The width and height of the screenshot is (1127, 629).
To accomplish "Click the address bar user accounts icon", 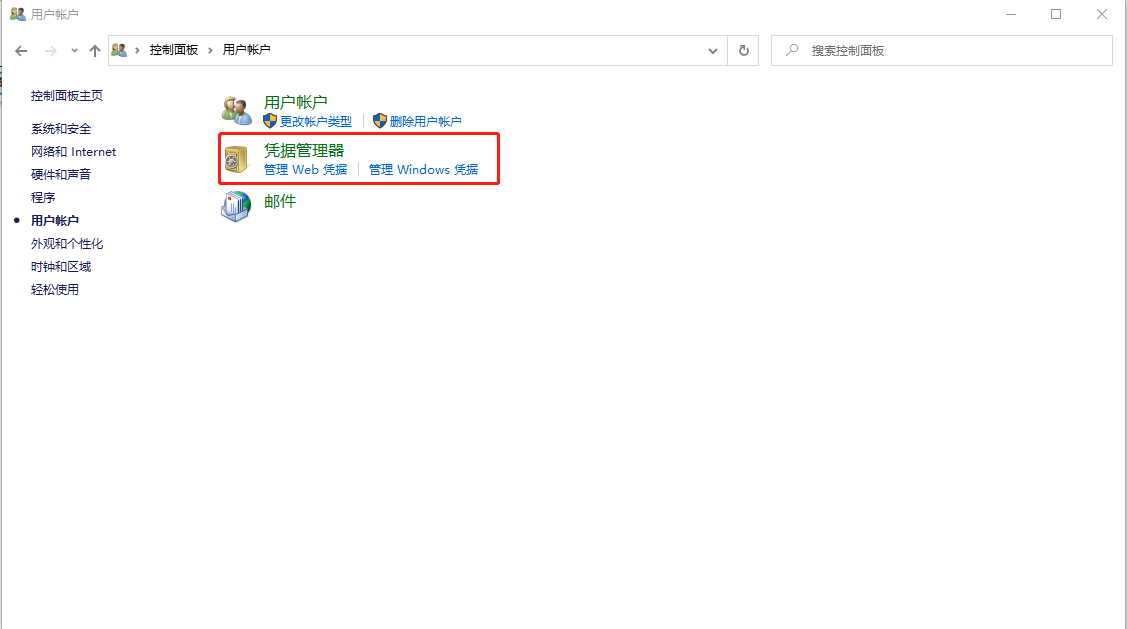I will pyautogui.click(x=119, y=50).
